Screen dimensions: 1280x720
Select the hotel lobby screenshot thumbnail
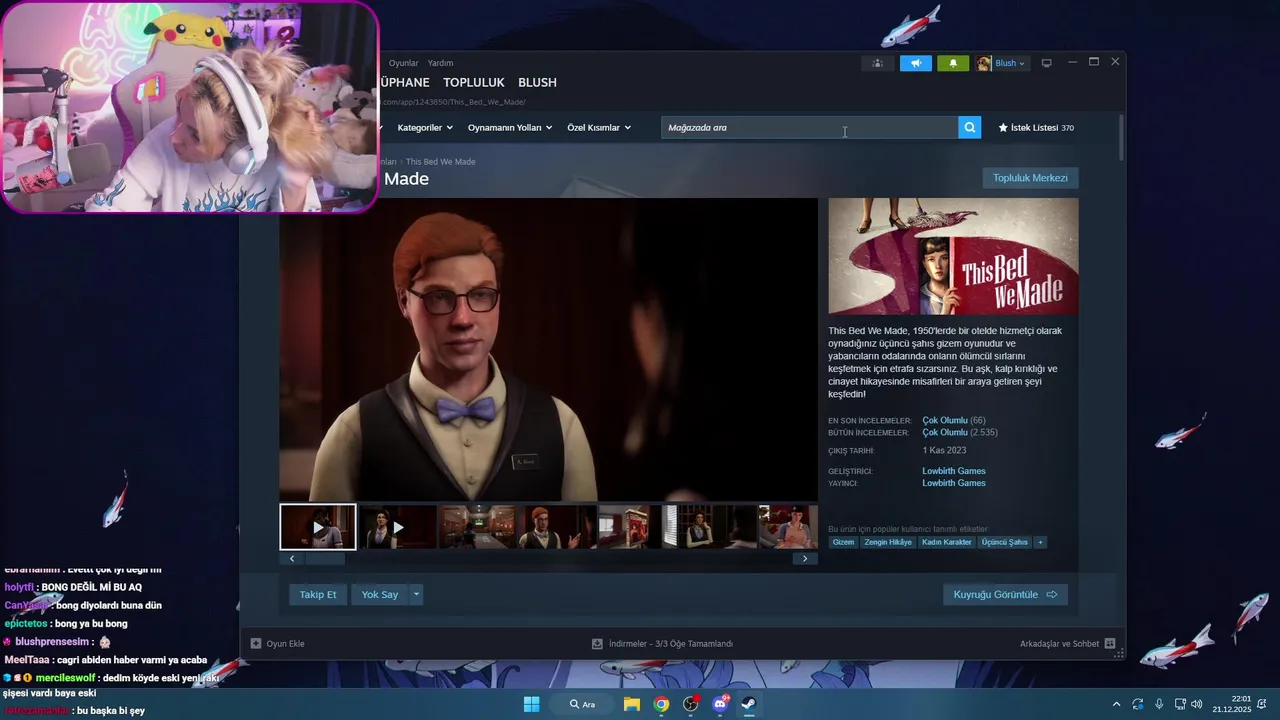coord(478,527)
